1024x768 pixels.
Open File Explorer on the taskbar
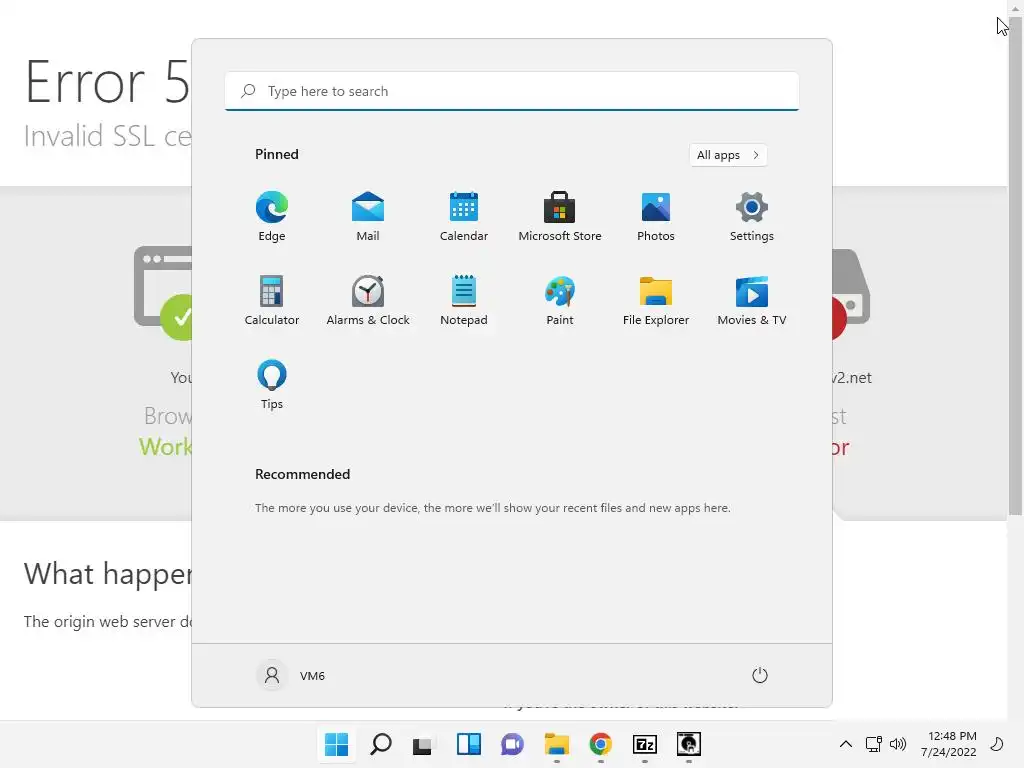click(556, 744)
